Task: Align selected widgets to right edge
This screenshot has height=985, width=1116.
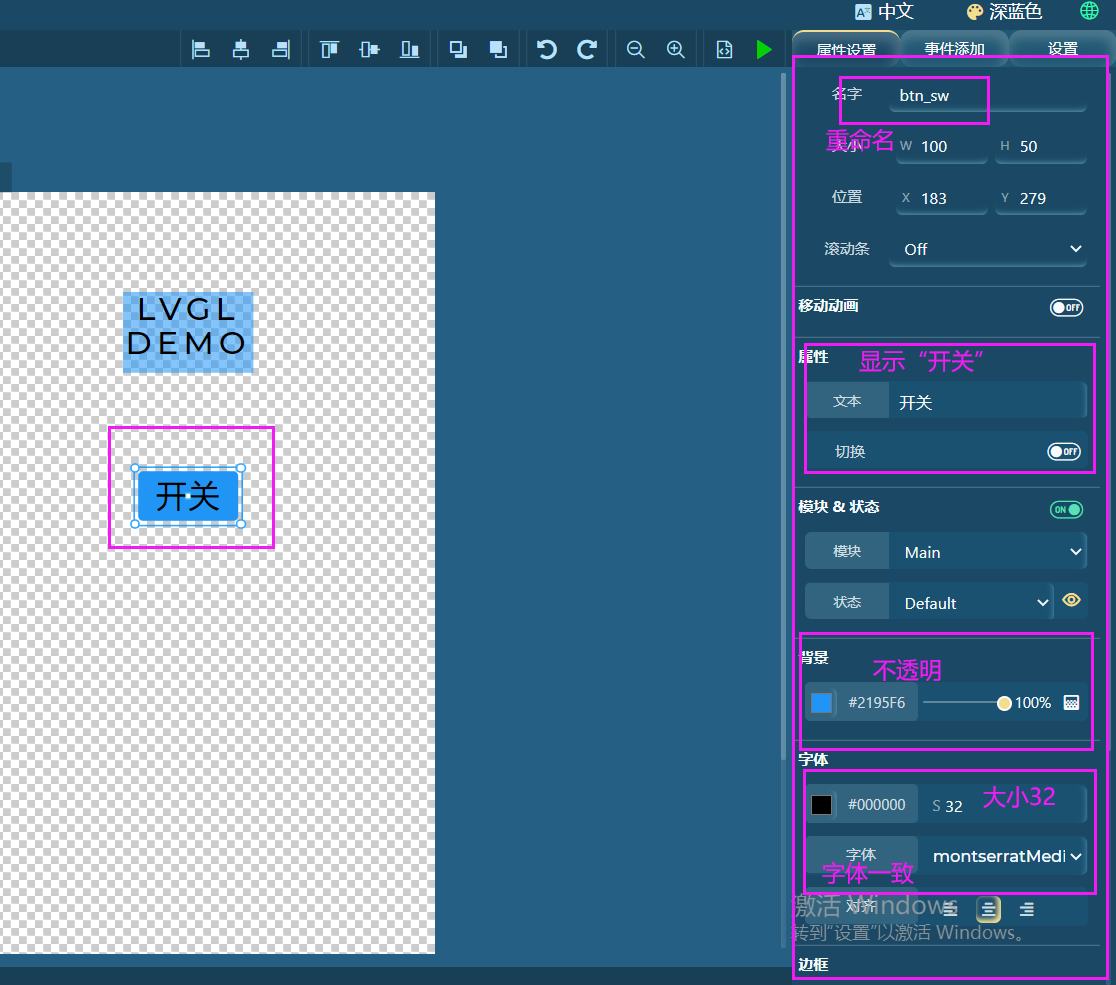Action: click(x=281, y=49)
